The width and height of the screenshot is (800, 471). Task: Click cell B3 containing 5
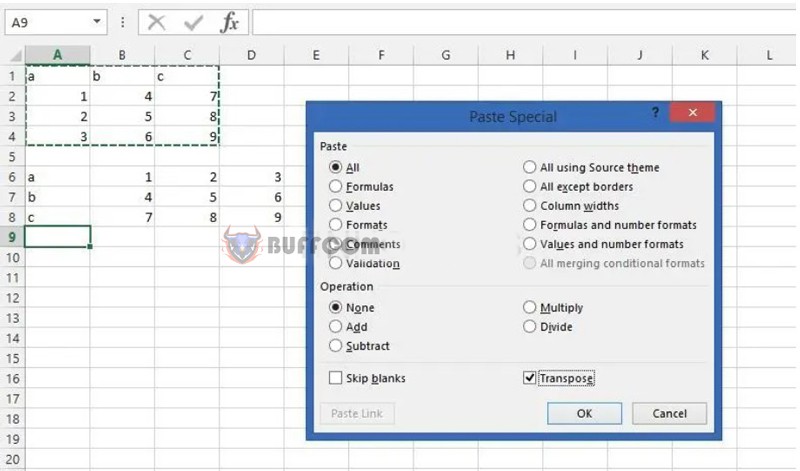tap(122, 116)
